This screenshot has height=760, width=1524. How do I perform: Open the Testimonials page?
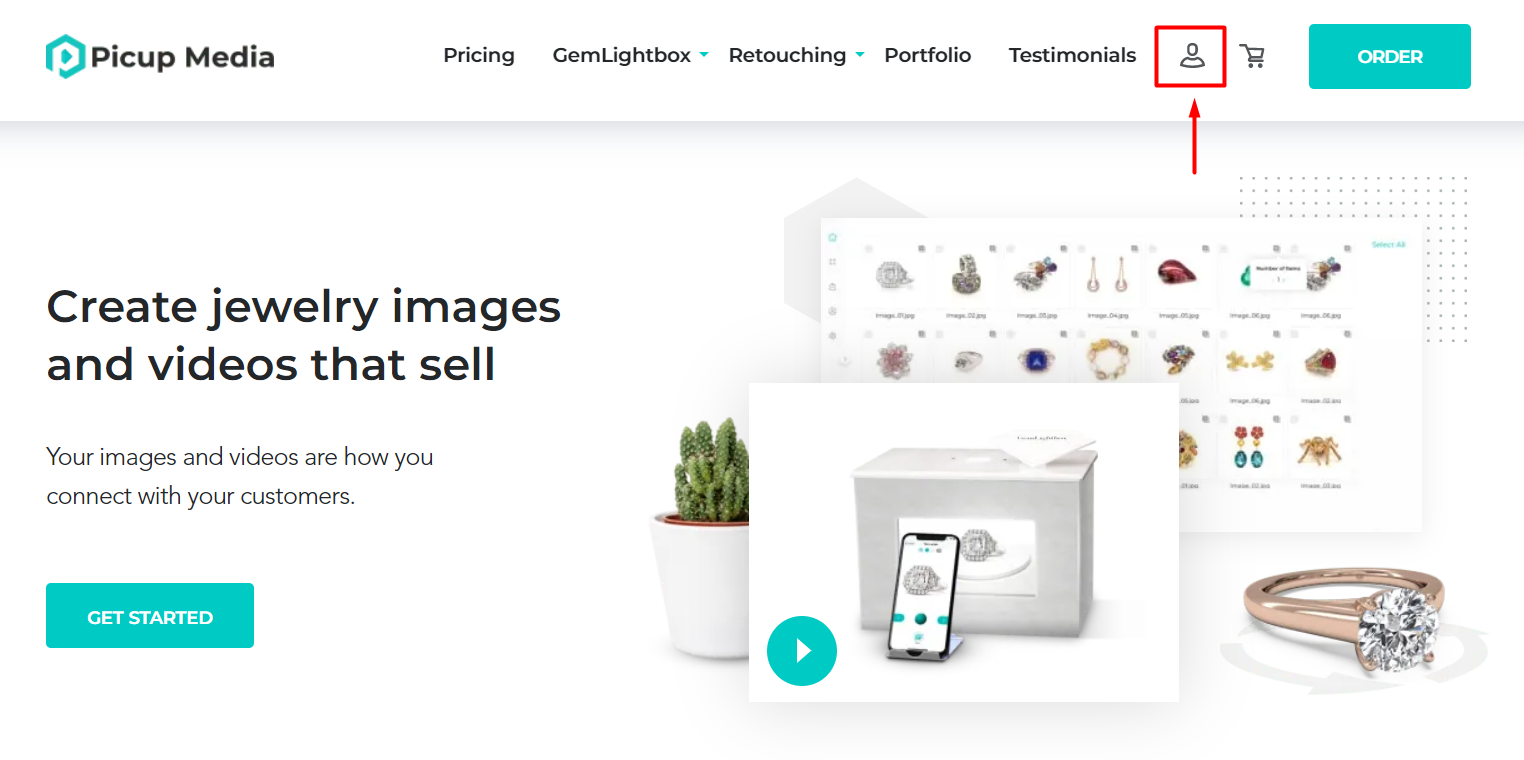pyautogui.click(x=1072, y=55)
